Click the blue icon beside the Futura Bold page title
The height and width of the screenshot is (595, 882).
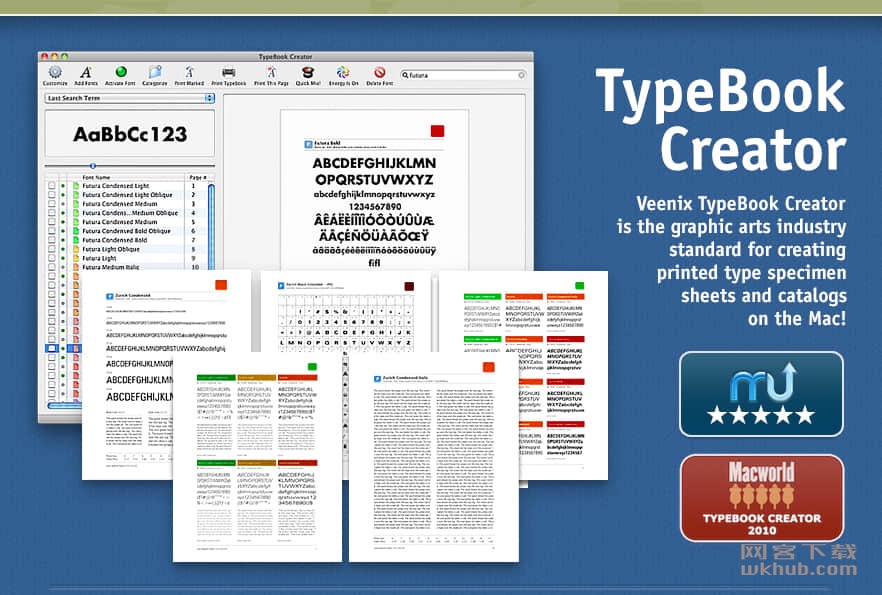coord(308,145)
